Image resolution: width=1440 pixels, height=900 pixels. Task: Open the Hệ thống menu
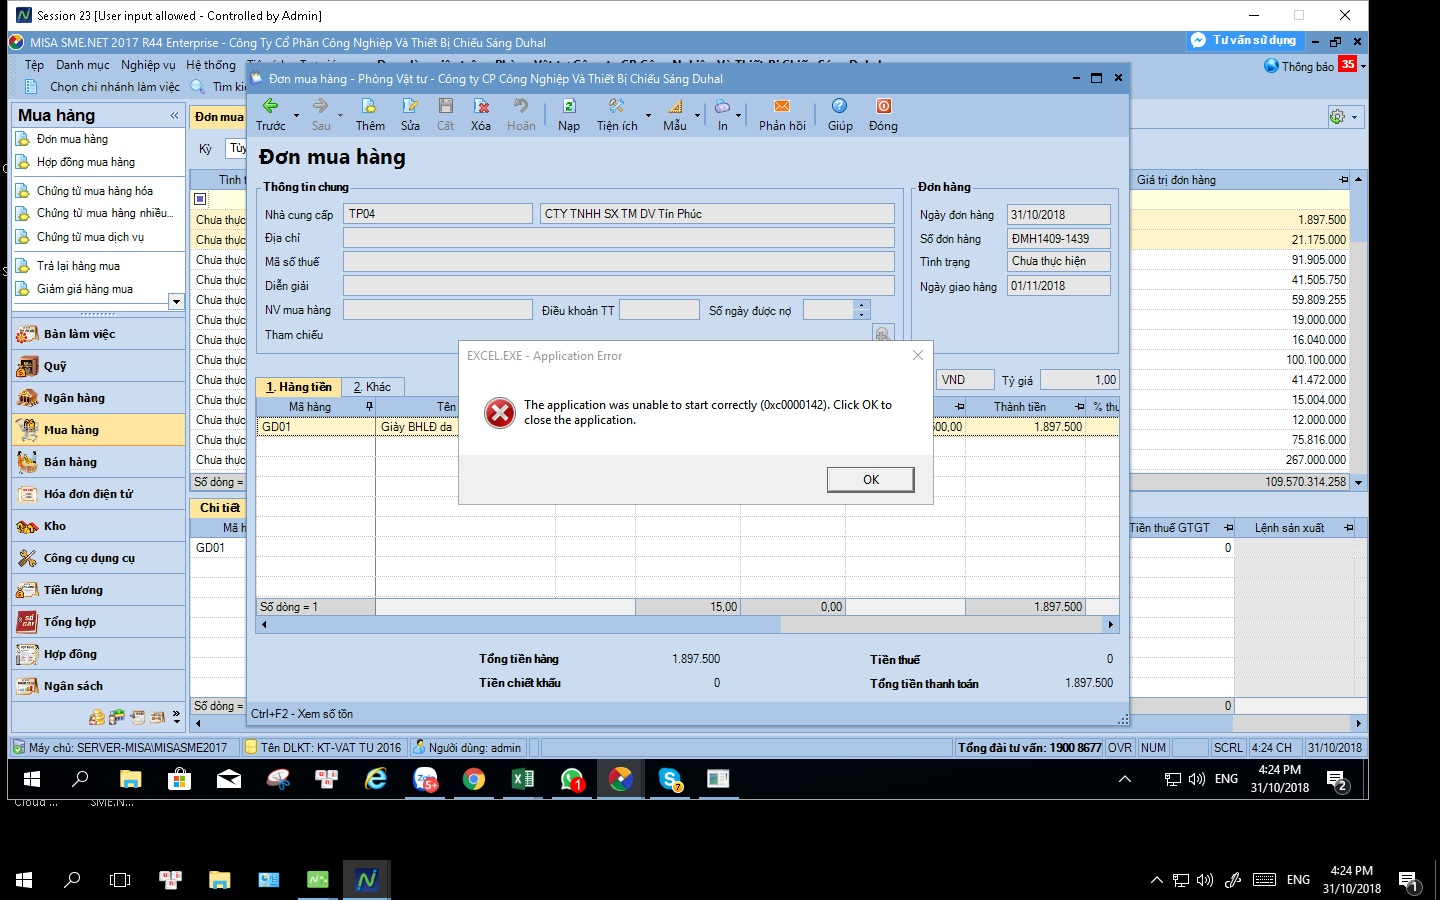pos(211,65)
